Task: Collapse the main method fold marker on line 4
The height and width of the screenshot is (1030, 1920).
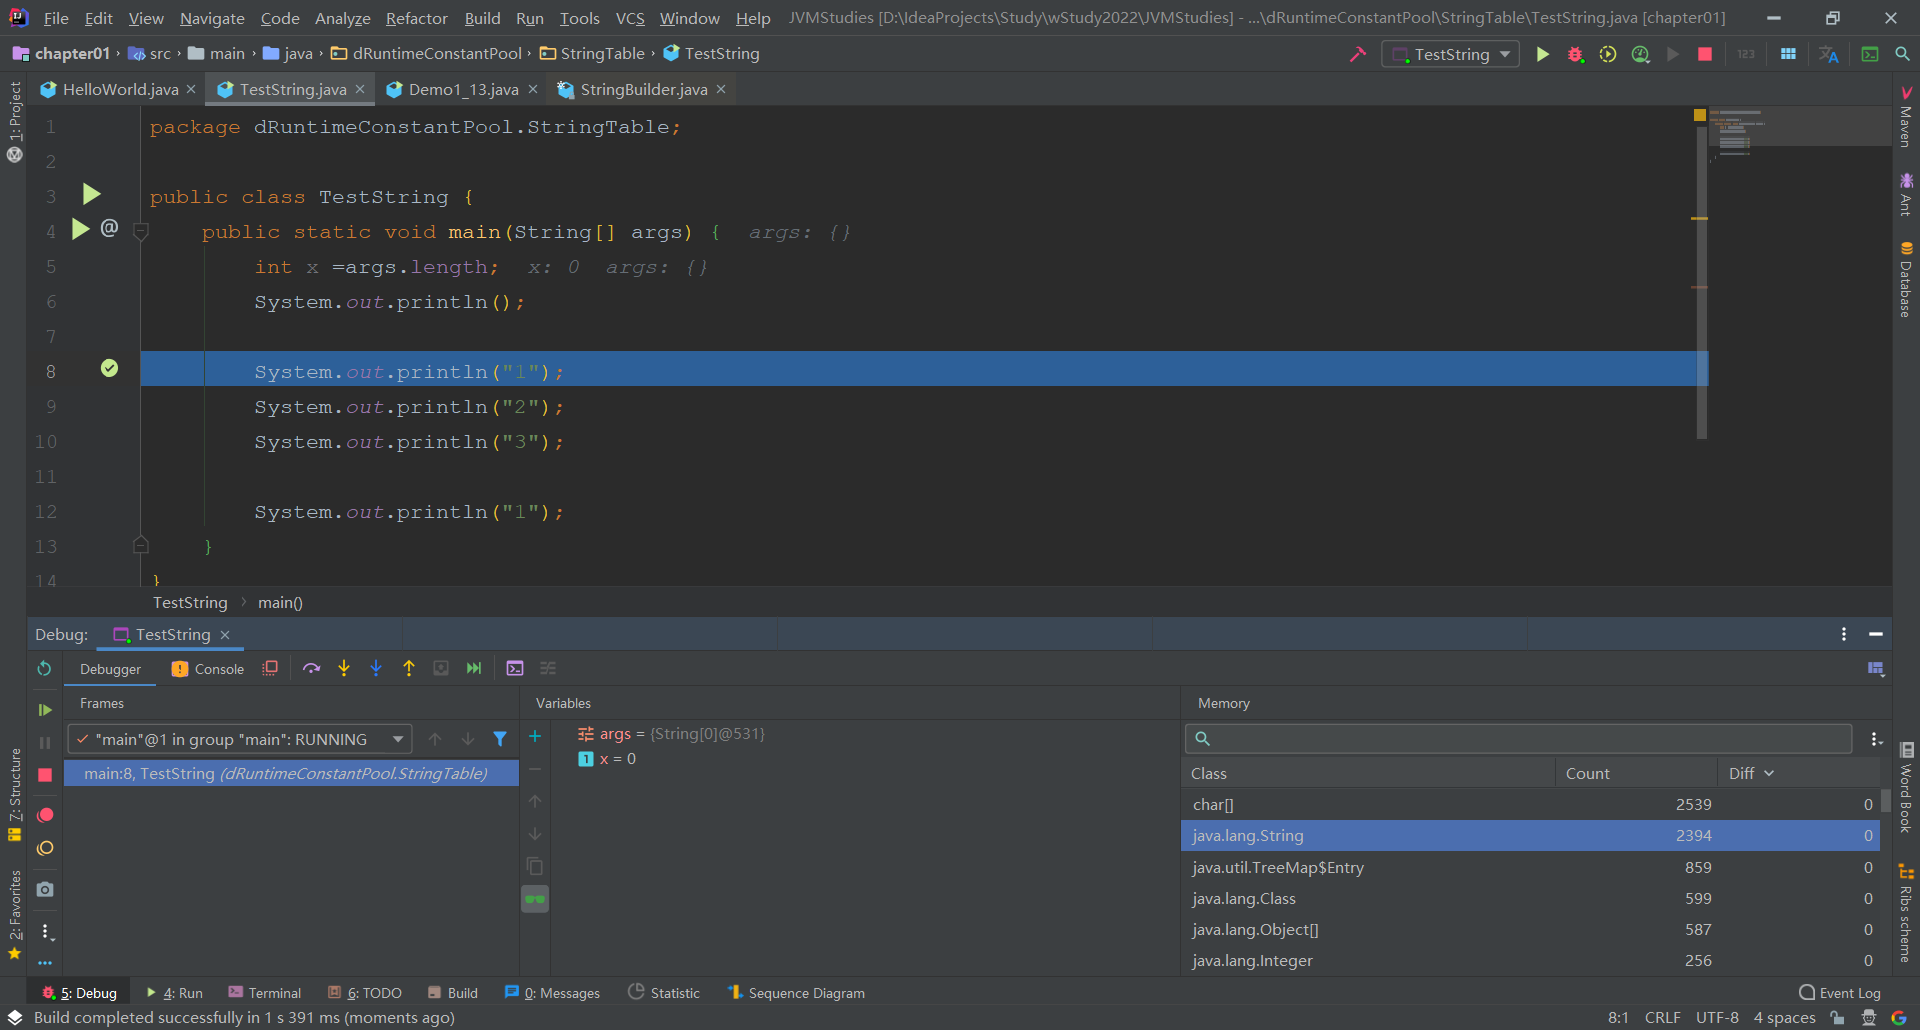Action: pos(141,232)
